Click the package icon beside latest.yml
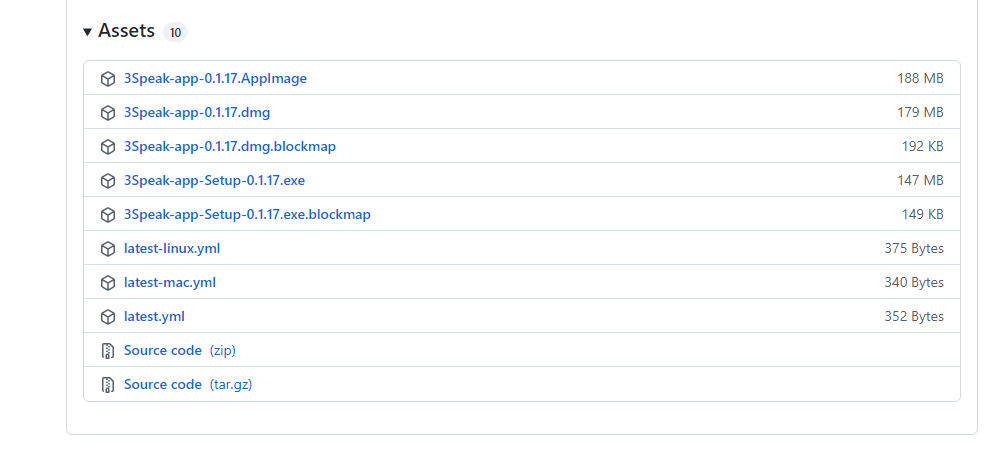Screen dimensions: 1000x453 pos(108,316)
